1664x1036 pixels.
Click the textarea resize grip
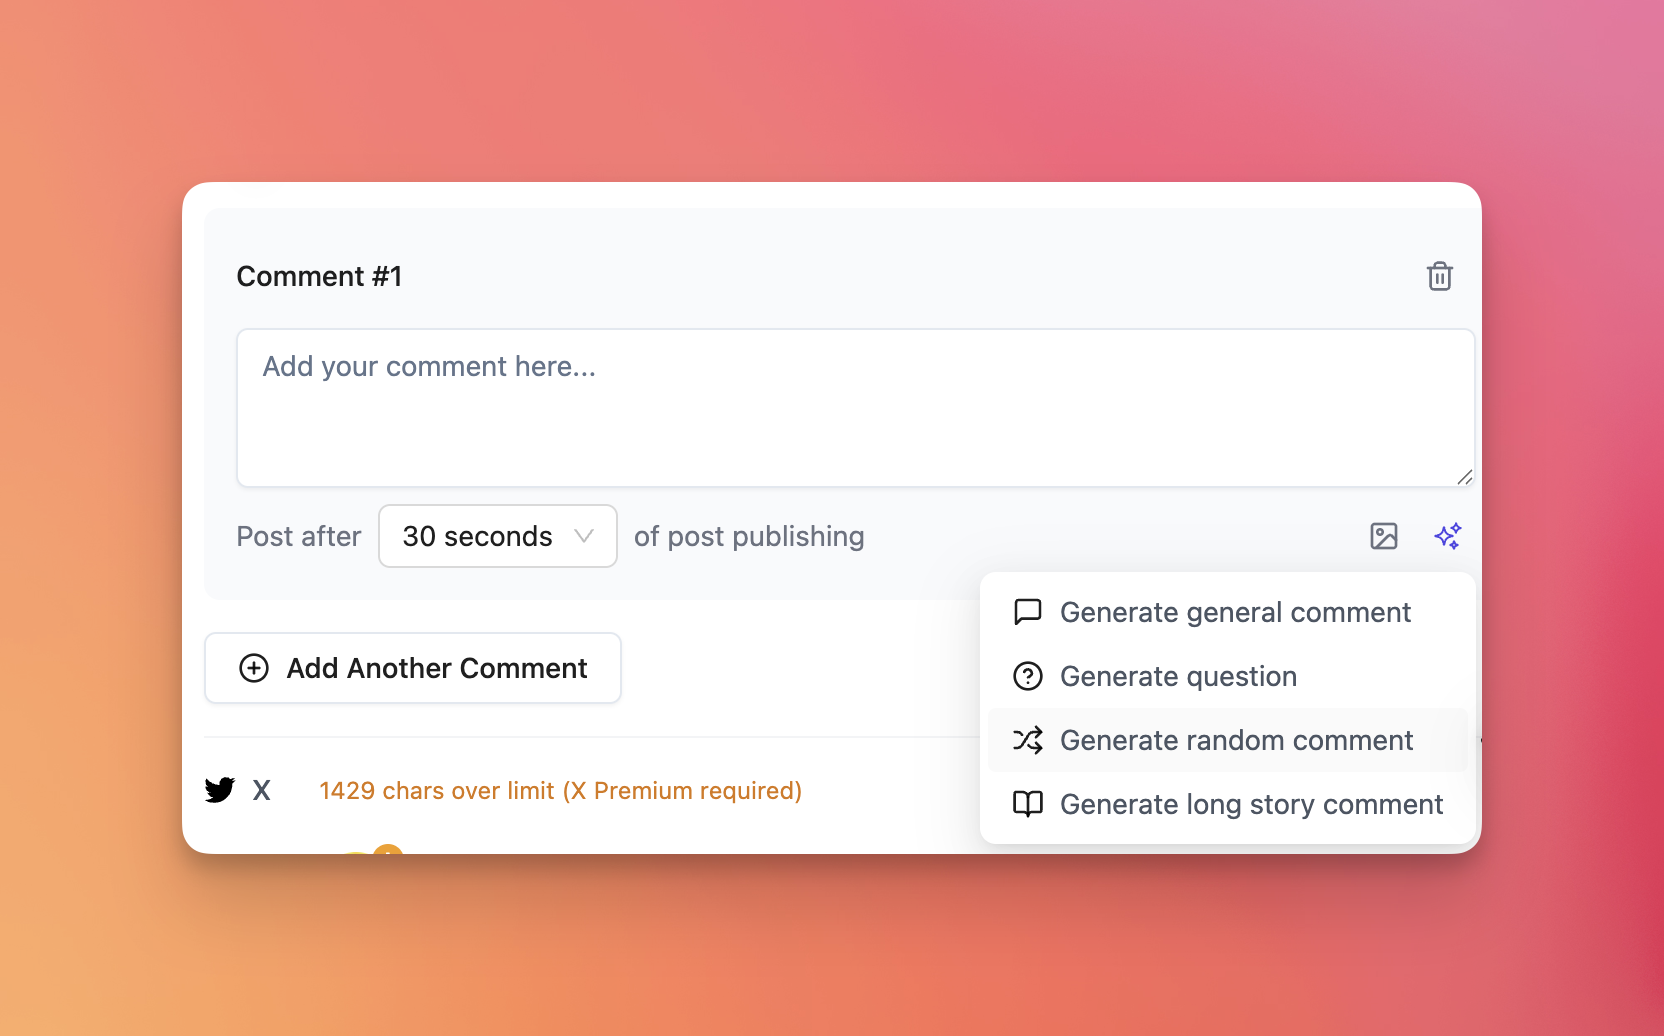(1464, 477)
